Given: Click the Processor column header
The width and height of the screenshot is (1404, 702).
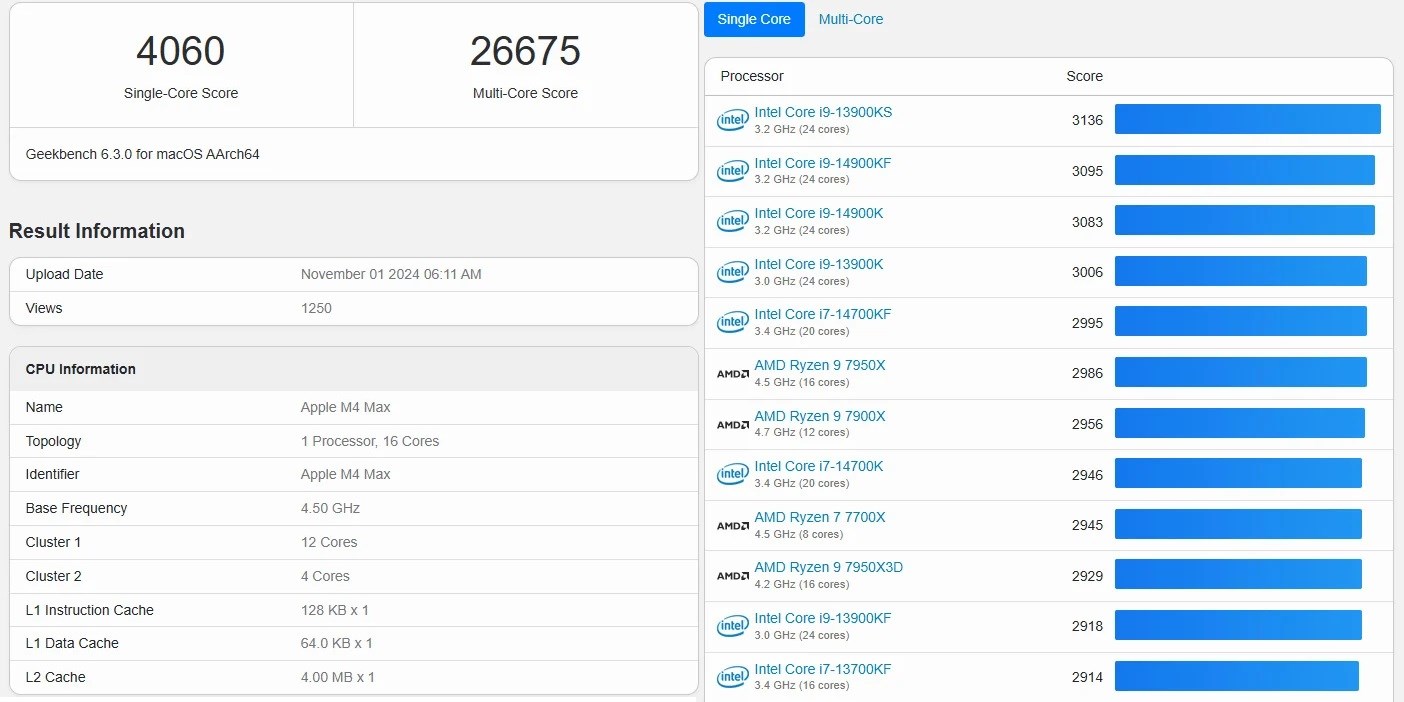Looking at the screenshot, I should [752, 76].
